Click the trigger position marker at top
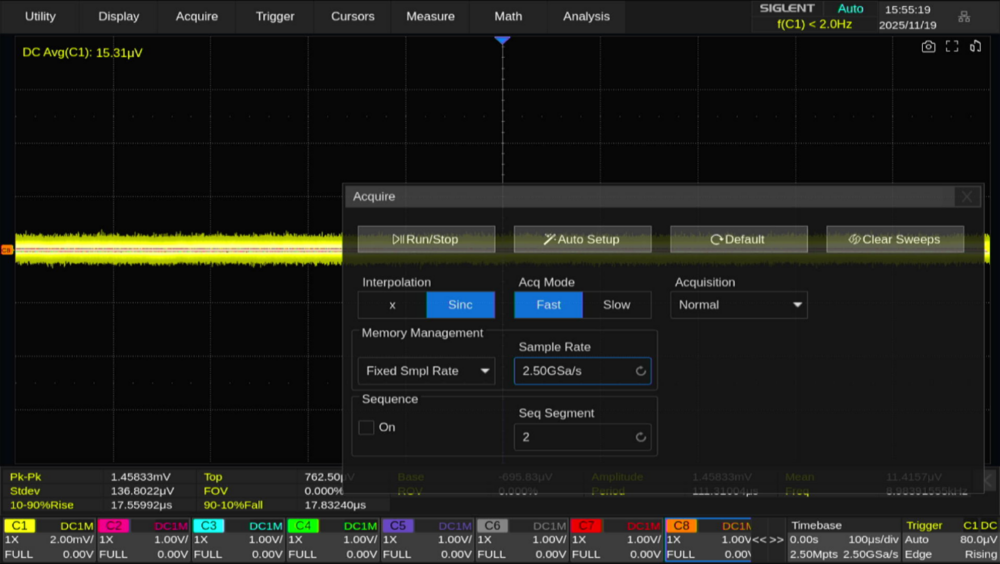This screenshot has width=1000, height=564. coord(502,39)
